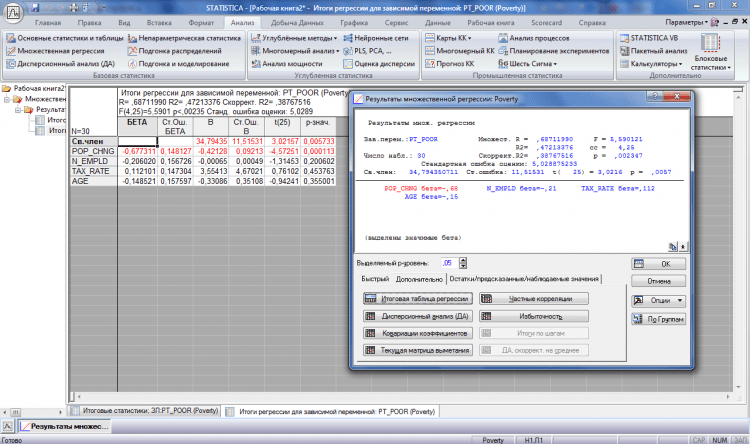Image resolution: width=750 pixels, height=444 pixels.
Task: Click horizontal scrollbar of results spreadsheet
Action: 403,397
